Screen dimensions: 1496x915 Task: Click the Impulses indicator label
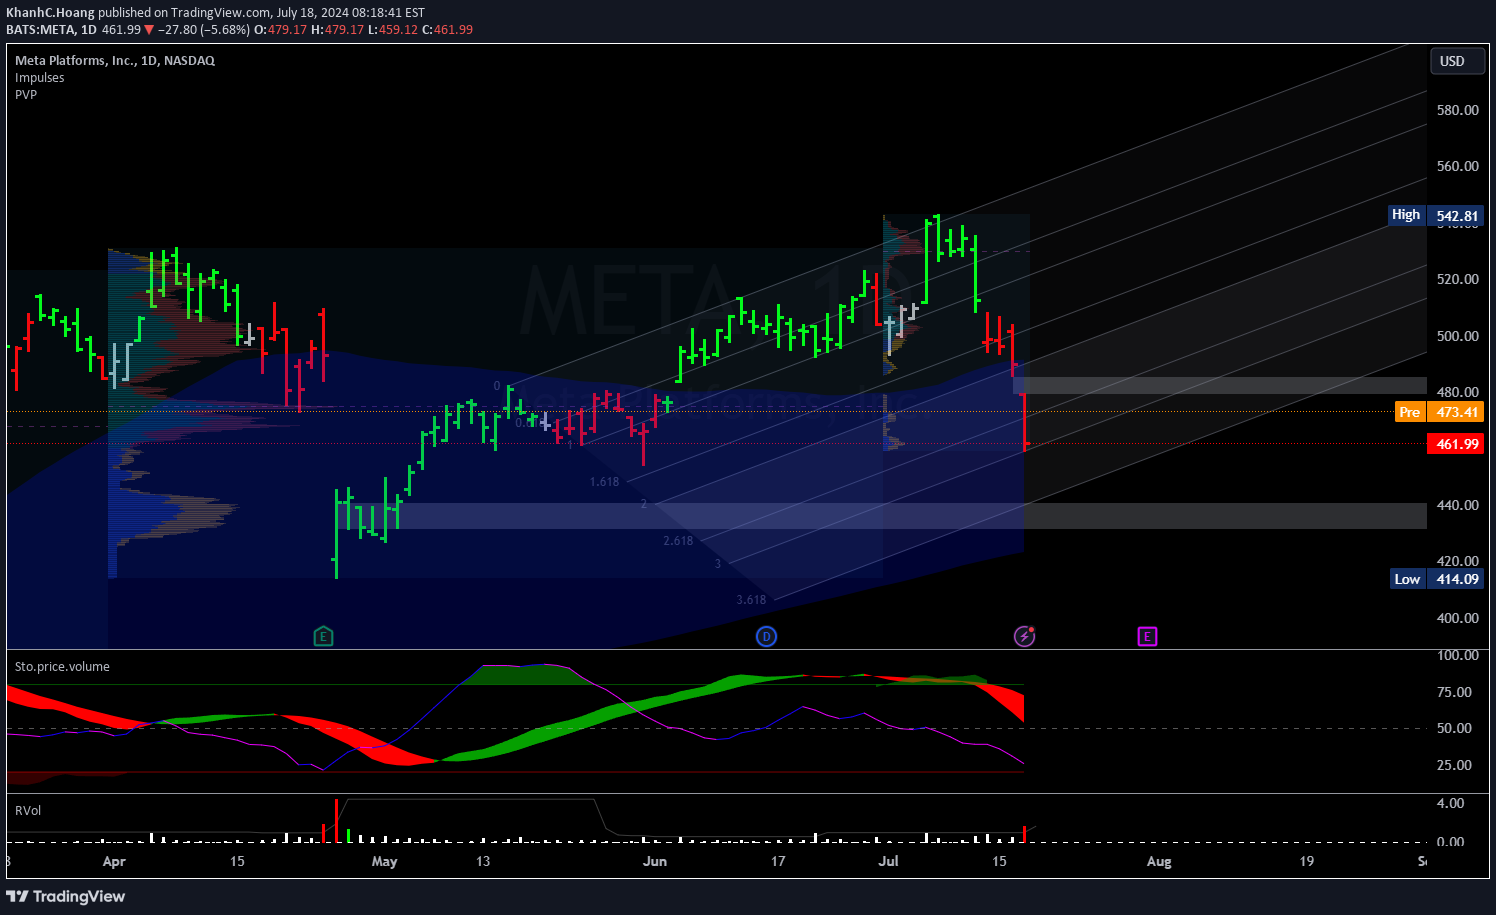[x=40, y=77]
